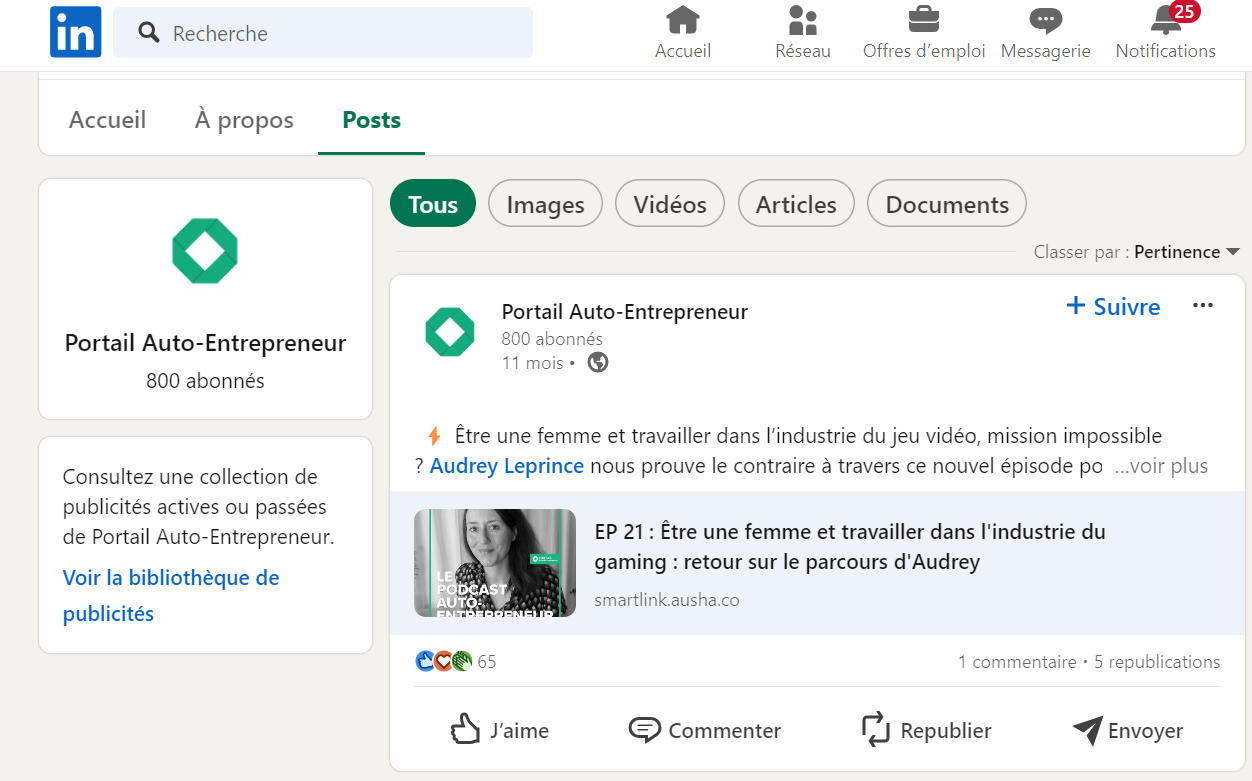Click the smartlink.ausha.co source text
This screenshot has width=1252, height=781.
coord(667,600)
